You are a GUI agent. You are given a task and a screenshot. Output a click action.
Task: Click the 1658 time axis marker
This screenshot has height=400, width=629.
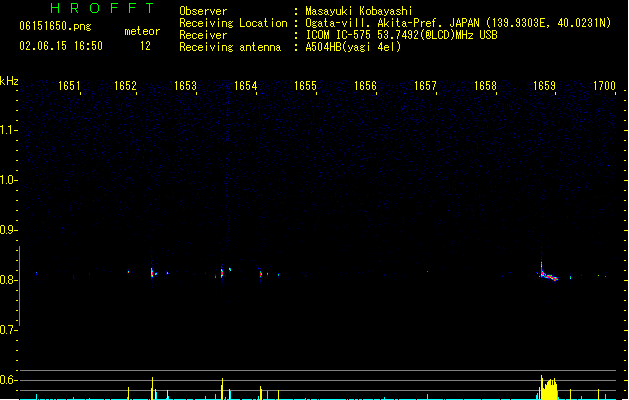485,86
